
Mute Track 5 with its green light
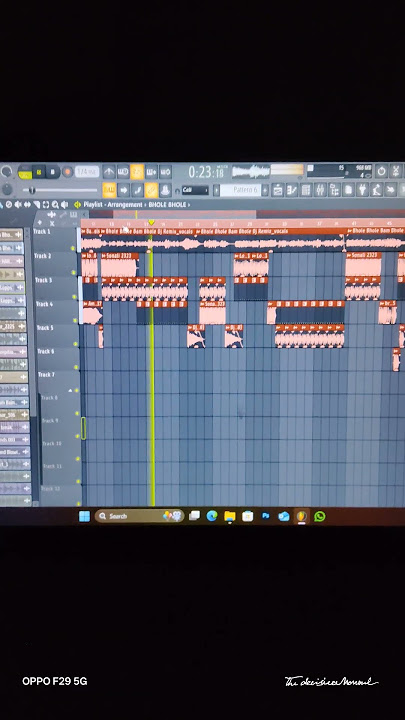coord(75,344)
